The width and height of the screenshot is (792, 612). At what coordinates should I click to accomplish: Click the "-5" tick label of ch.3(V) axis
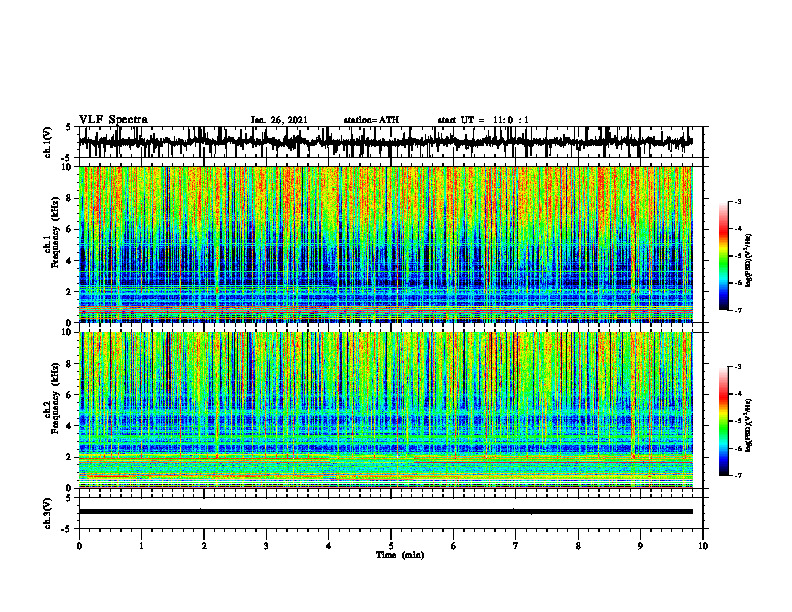[68, 529]
